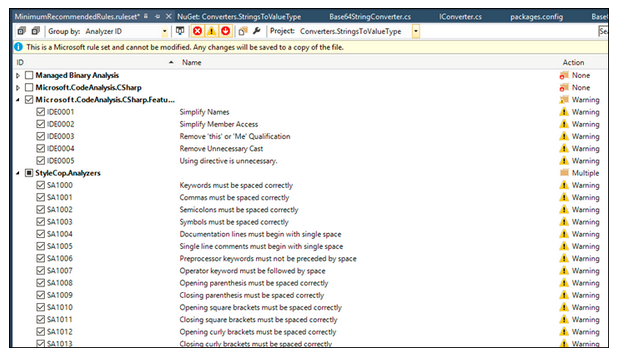Click warning icon for SA1008 action
Image resolution: width=619 pixels, height=360 pixels.
pyautogui.click(x=564, y=283)
